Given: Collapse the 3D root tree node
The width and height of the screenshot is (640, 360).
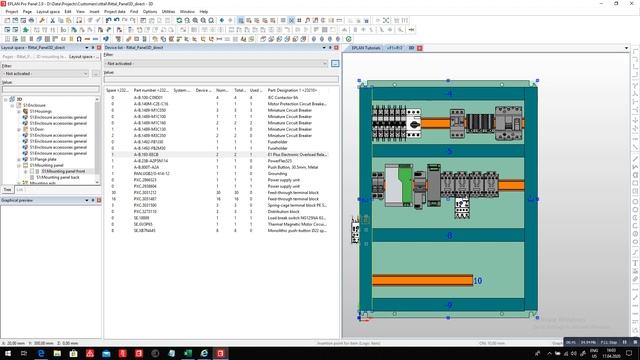Looking at the screenshot, I should pyautogui.click(x=6, y=99).
